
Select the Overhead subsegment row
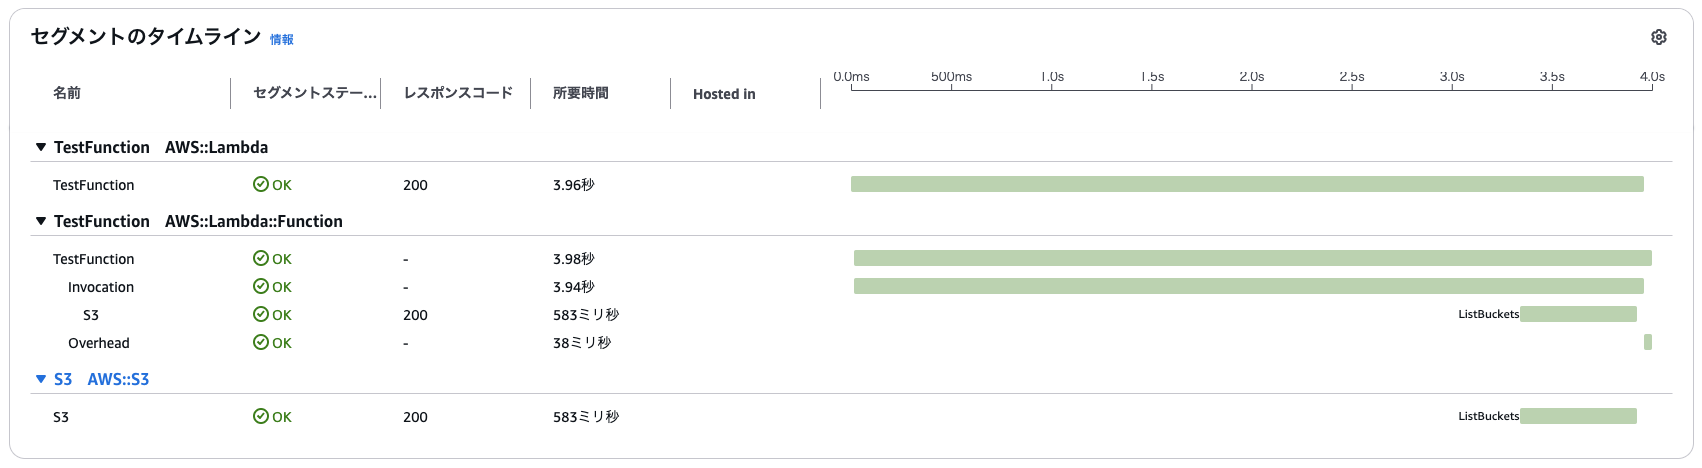[x=99, y=343]
